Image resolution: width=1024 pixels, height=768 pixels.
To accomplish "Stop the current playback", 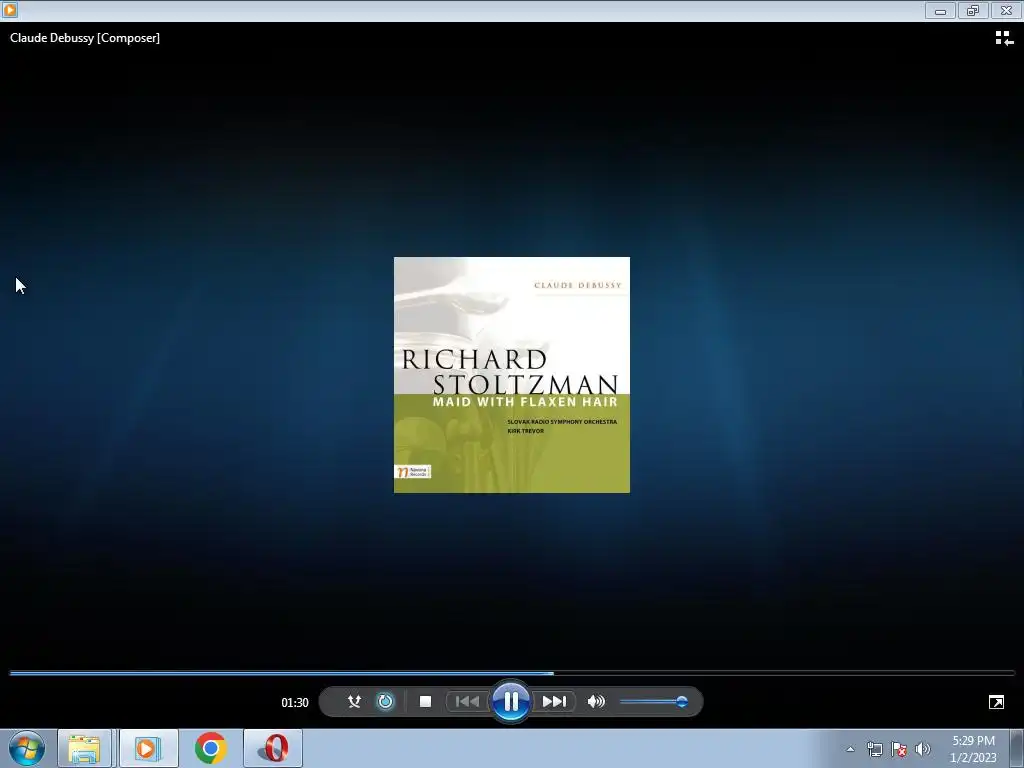I will tap(425, 701).
